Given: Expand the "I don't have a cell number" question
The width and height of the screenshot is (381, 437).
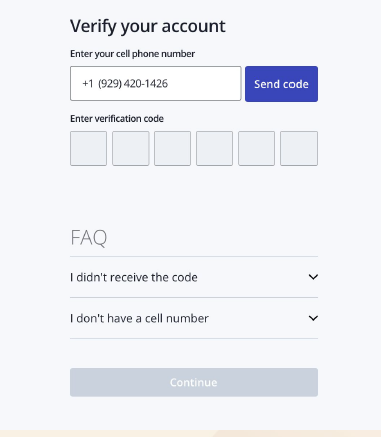Looking at the screenshot, I should [194, 318].
